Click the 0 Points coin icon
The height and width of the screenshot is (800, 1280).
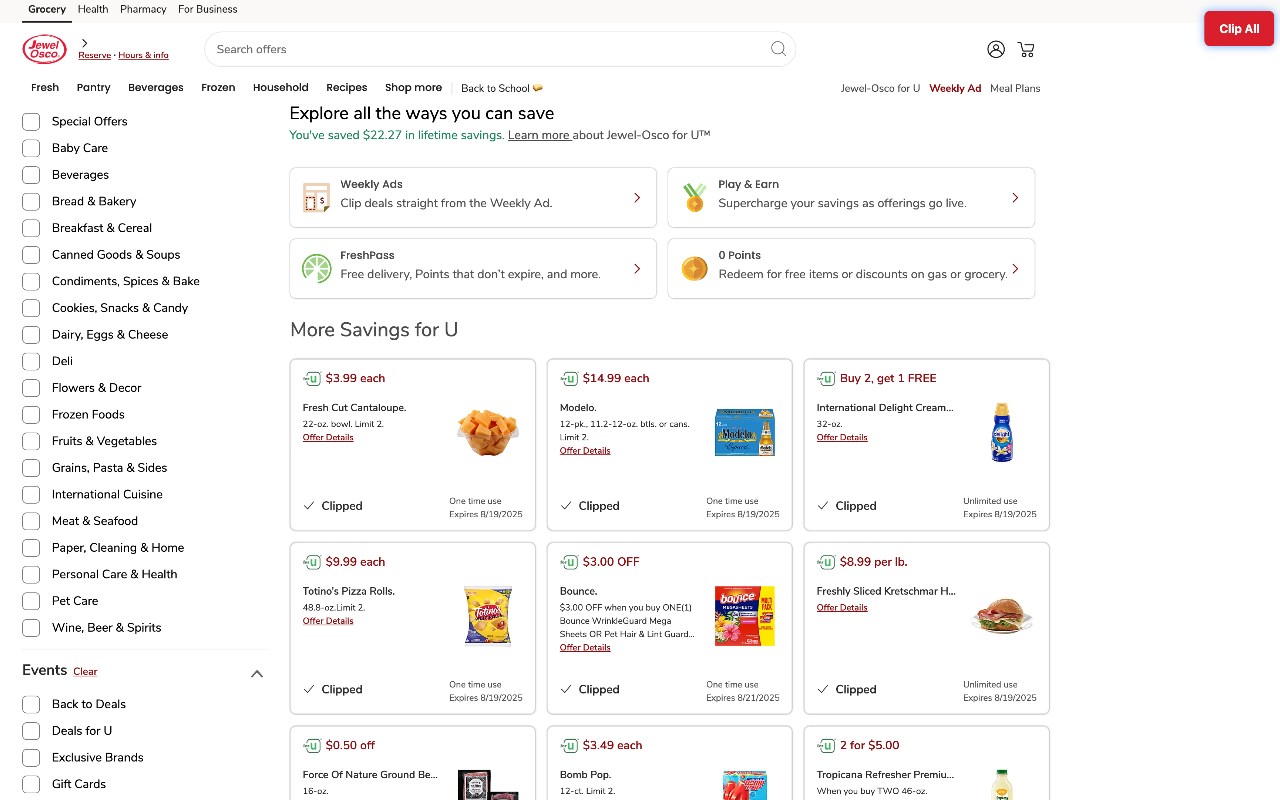click(694, 268)
